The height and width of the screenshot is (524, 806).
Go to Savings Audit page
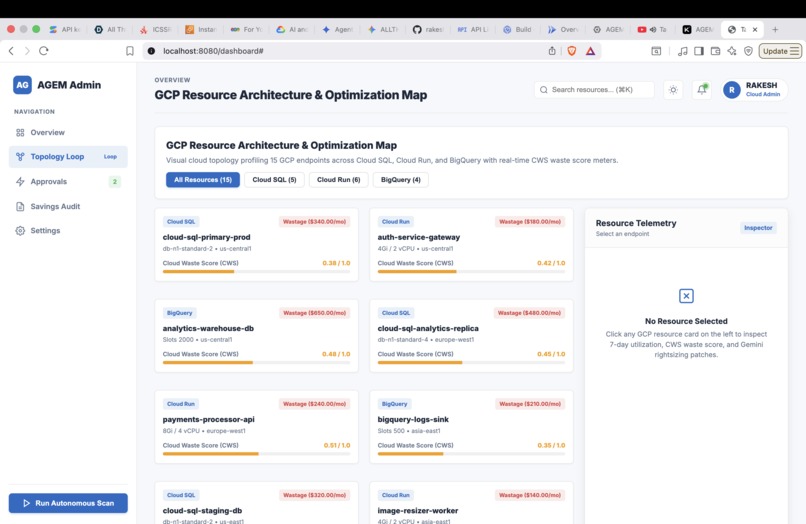coord(68,206)
